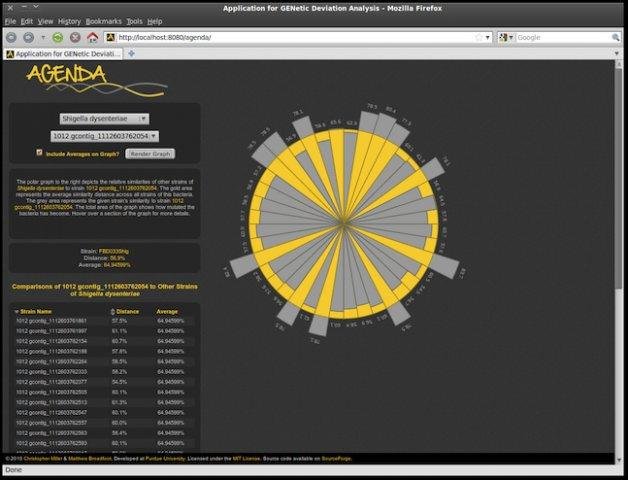Open the Edit menu
This screenshot has height=480, width=628.
tap(27, 22)
